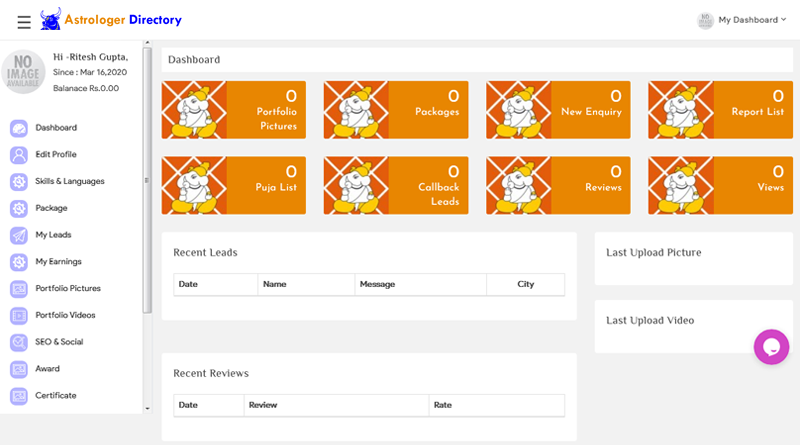800x445 pixels.
Task: Click the Reviews stat card
Action: (x=557, y=185)
